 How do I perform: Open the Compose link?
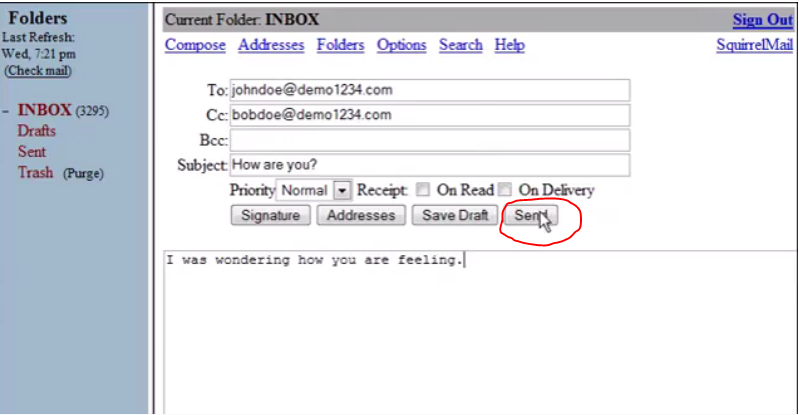tap(195, 45)
